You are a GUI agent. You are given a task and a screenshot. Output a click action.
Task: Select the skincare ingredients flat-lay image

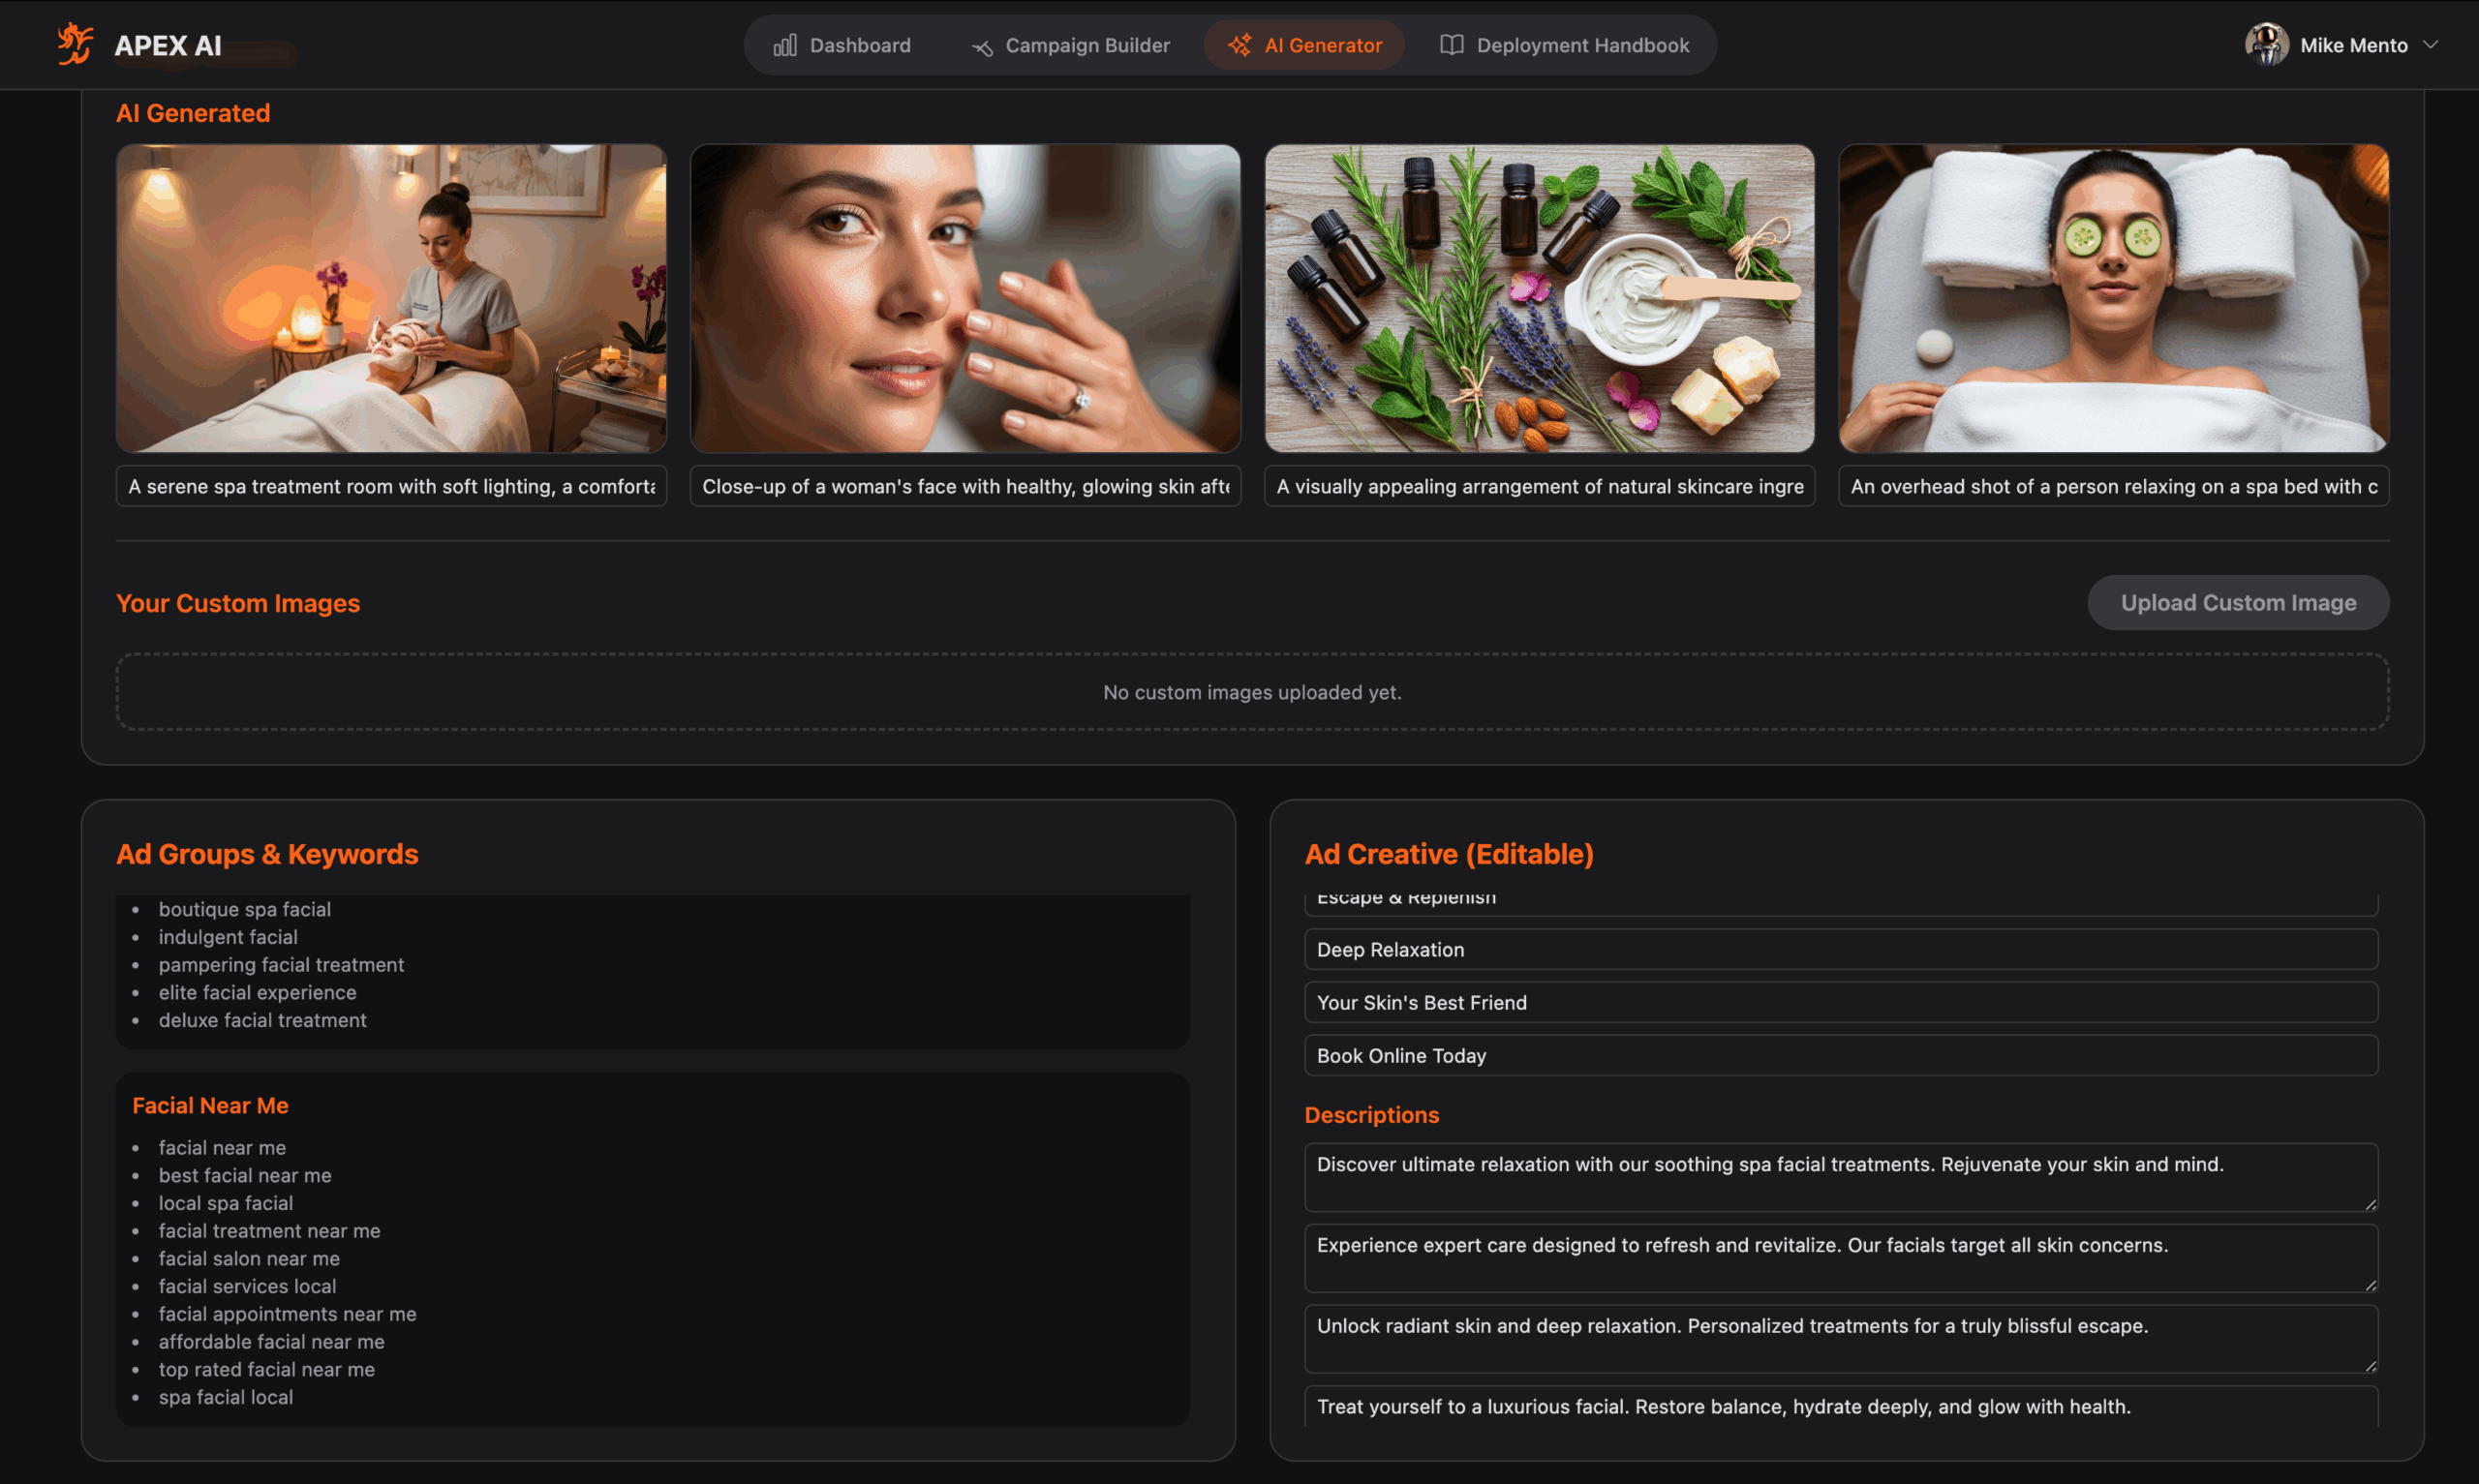1539,298
